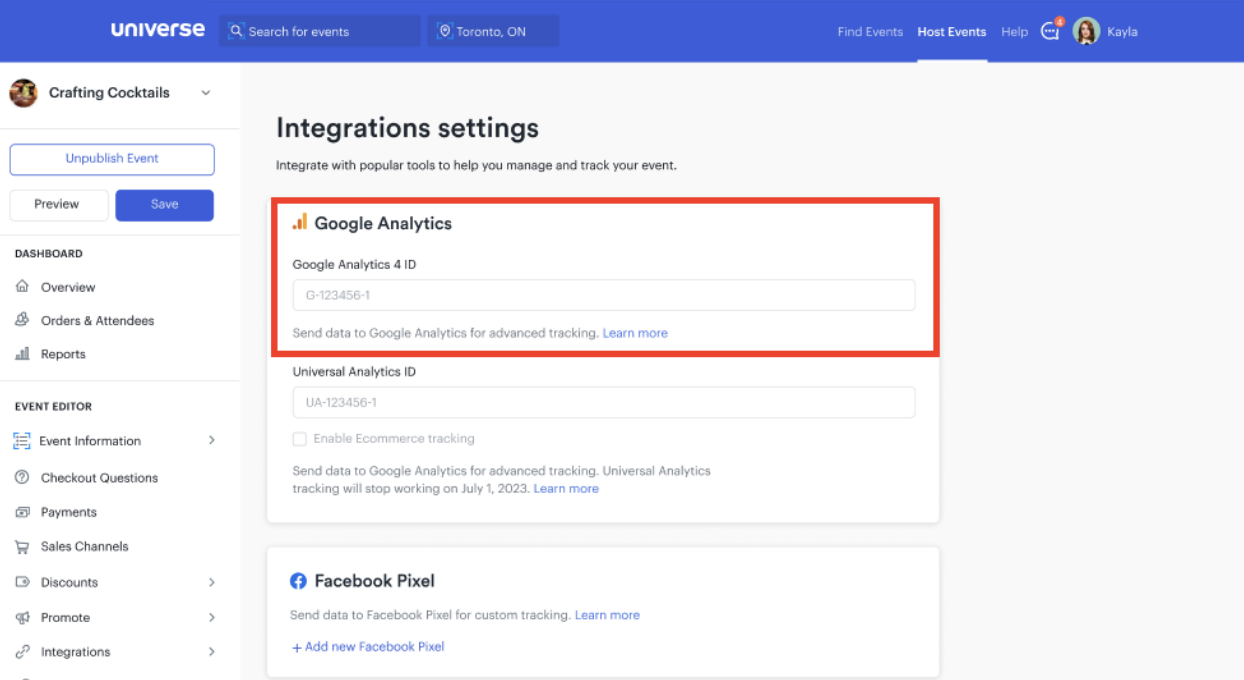This screenshot has width=1244, height=680.
Task: Click the blue Save button
Action: point(165,205)
